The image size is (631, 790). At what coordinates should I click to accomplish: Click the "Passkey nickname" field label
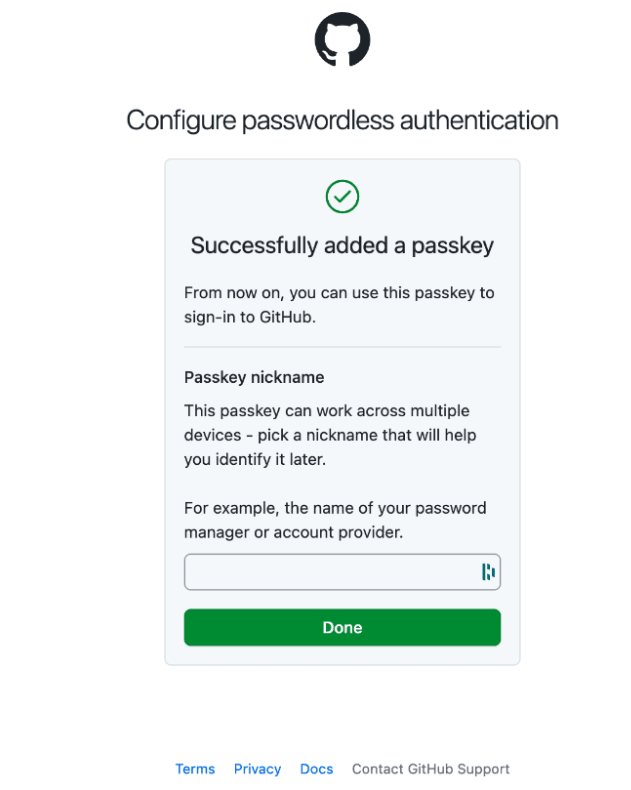click(x=254, y=377)
